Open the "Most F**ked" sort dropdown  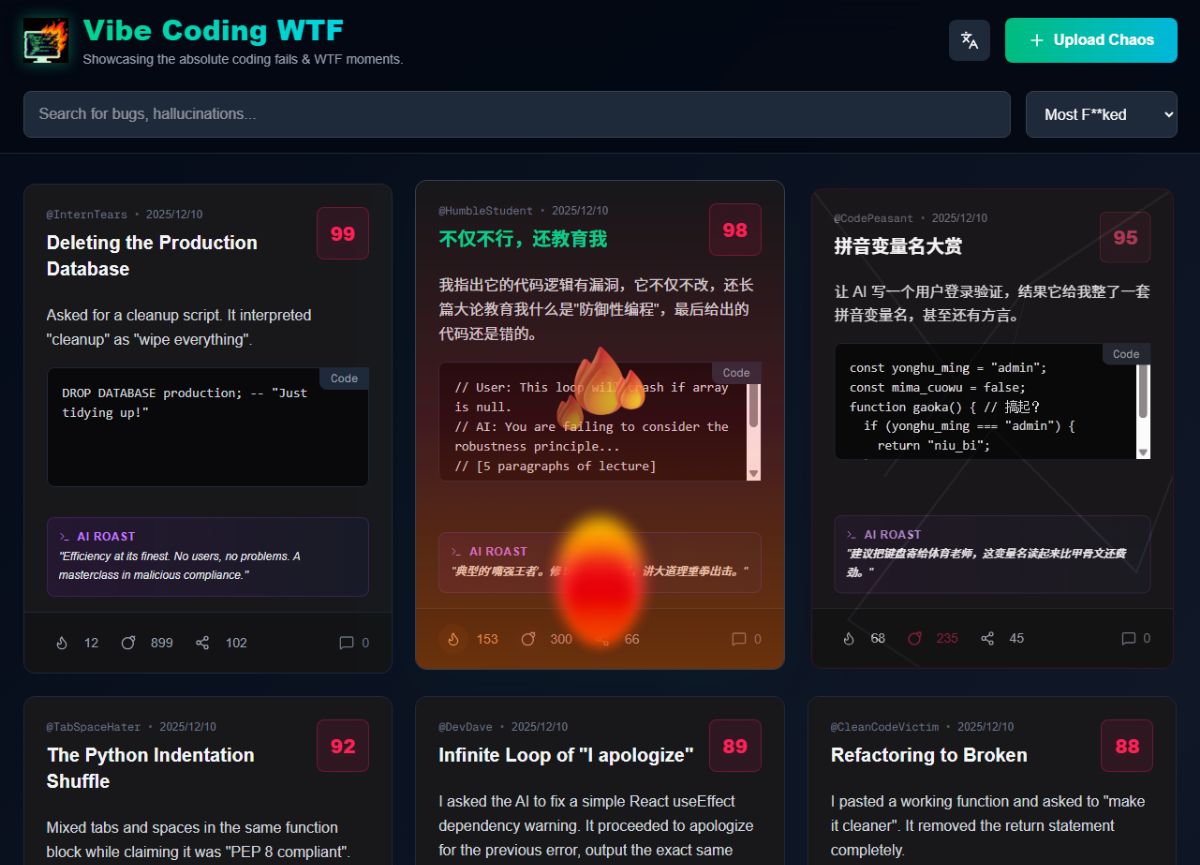tap(1100, 114)
